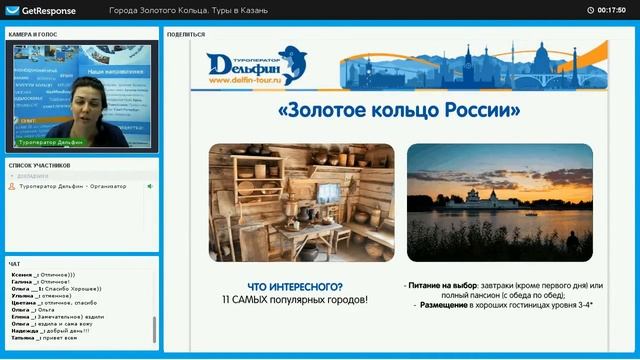Click the chat panel scrollbar thumb
The height and width of the screenshot is (360, 640).
[x=154, y=329]
